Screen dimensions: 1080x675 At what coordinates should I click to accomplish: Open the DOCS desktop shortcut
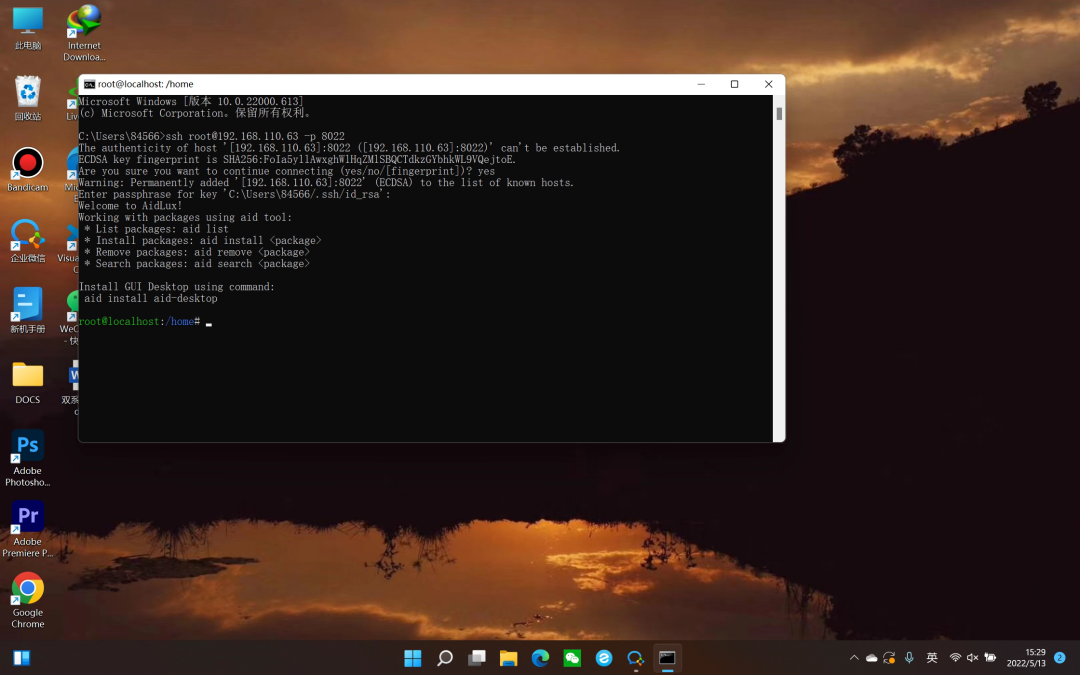(27, 376)
